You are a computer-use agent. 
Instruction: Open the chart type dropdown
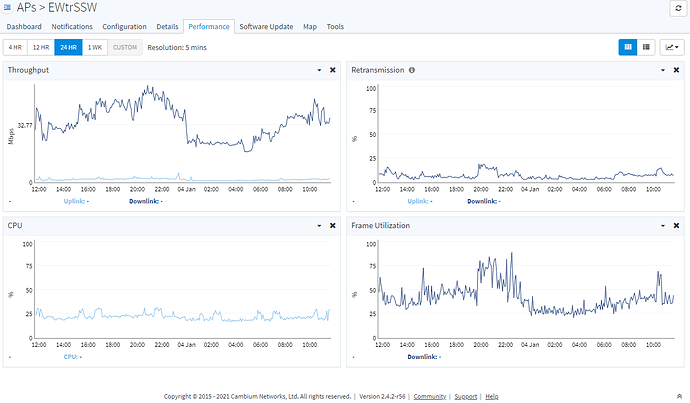click(672, 47)
